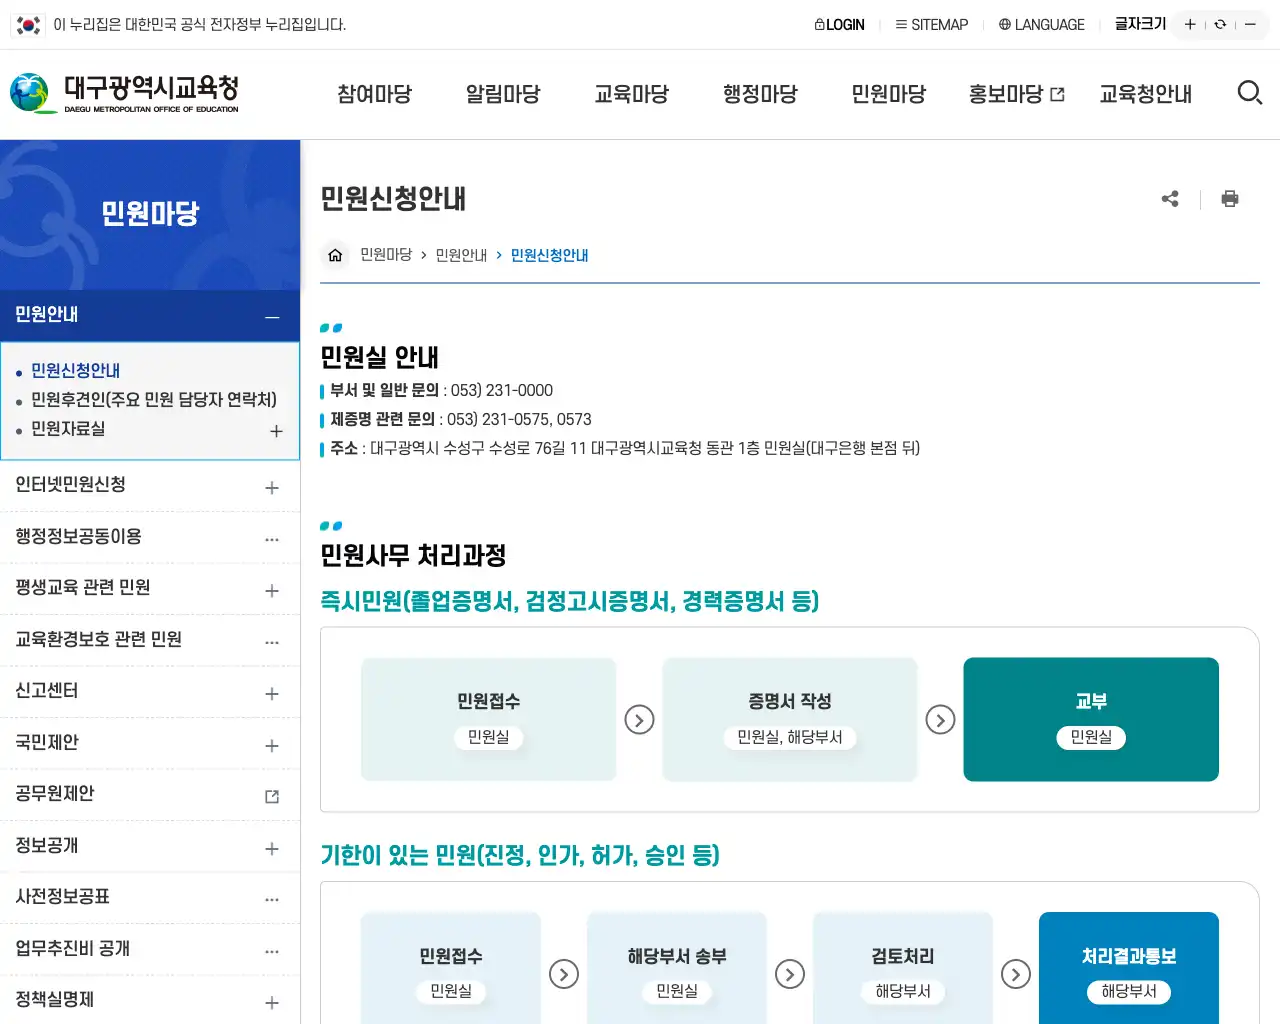Click the 민원안내 breadcrumb link
This screenshot has width=1280, height=1024.
coord(461,255)
